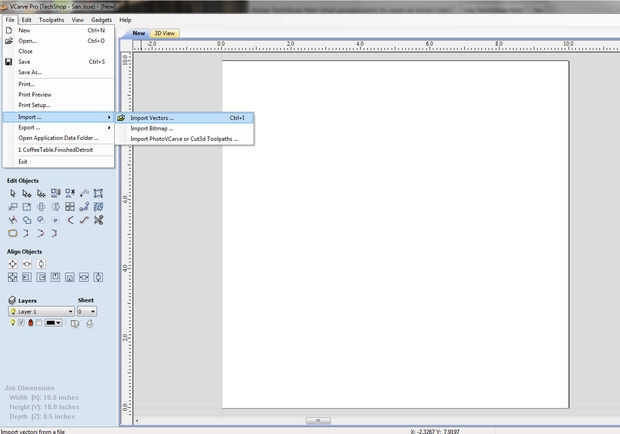Click Center in Material under Align Objects
The width and height of the screenshot is (620, 434).
(13, 264)
